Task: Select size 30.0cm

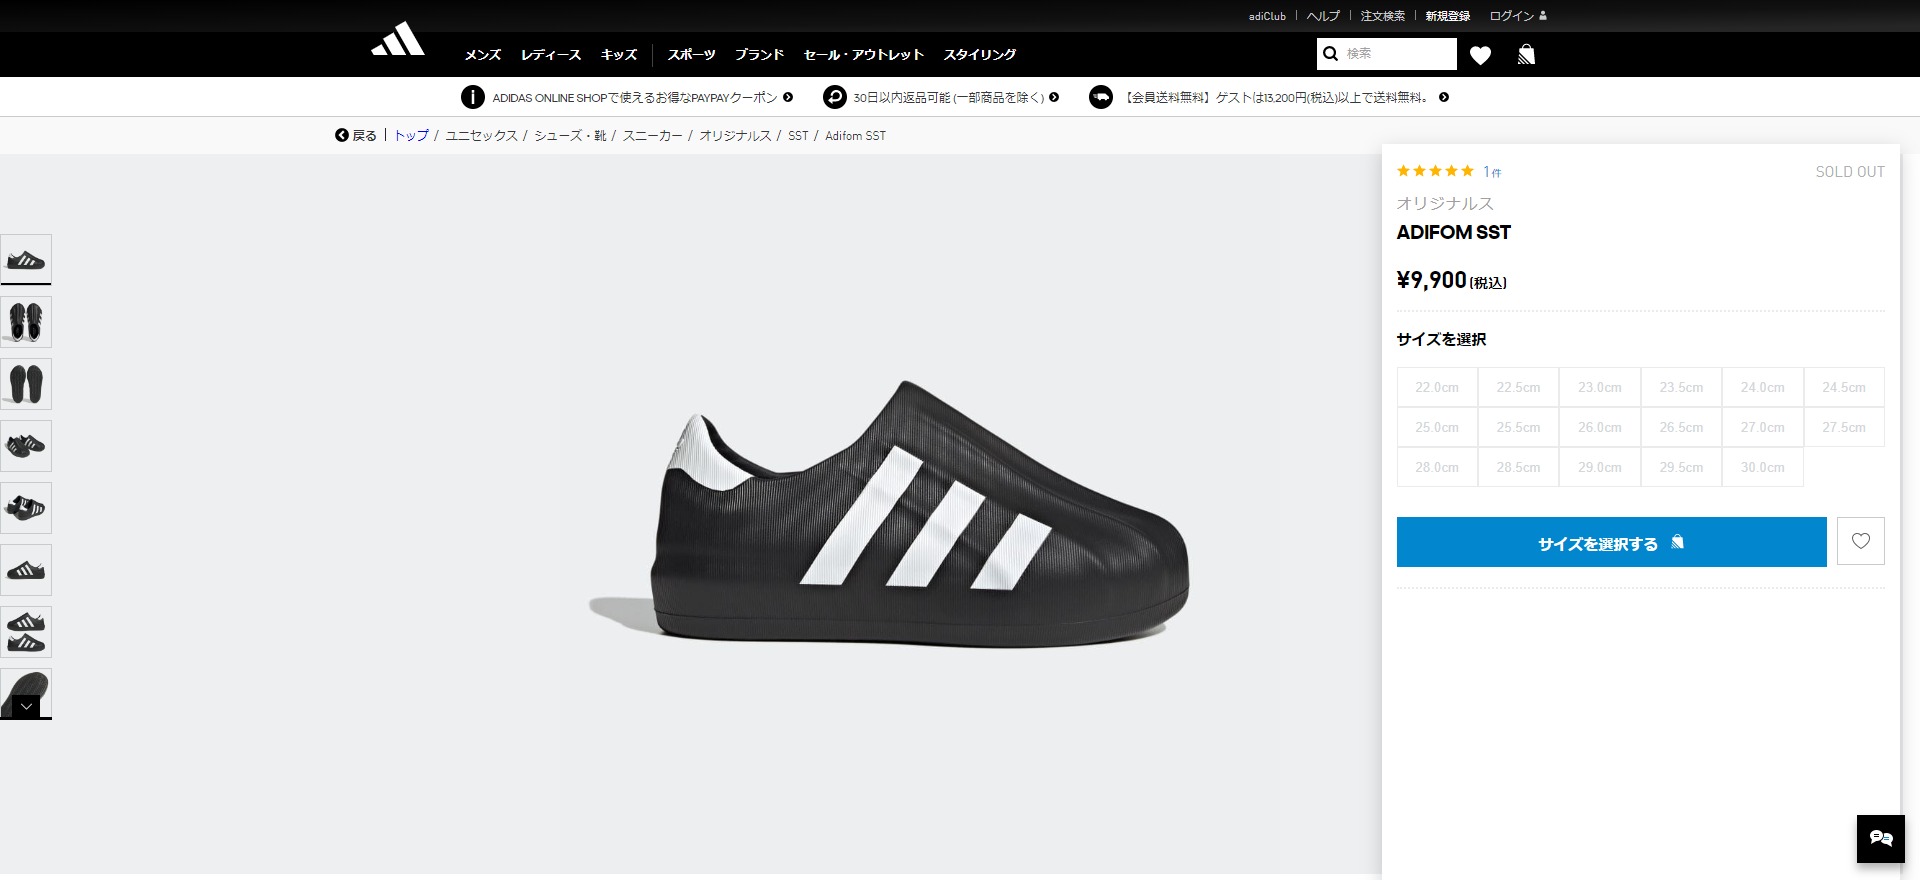Action: 1762,467
